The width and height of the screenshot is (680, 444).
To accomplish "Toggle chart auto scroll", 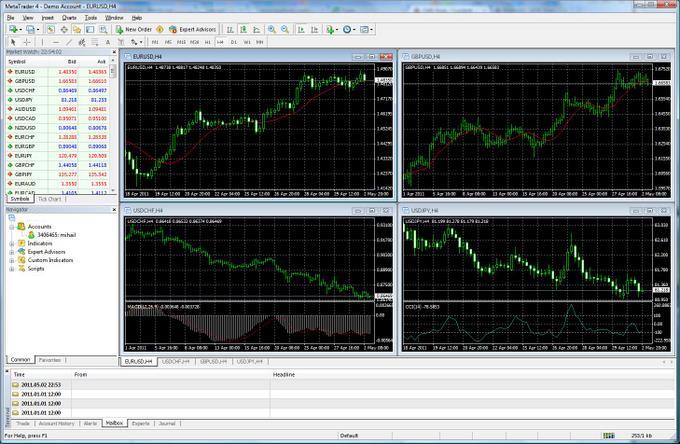I will (301, 29).
